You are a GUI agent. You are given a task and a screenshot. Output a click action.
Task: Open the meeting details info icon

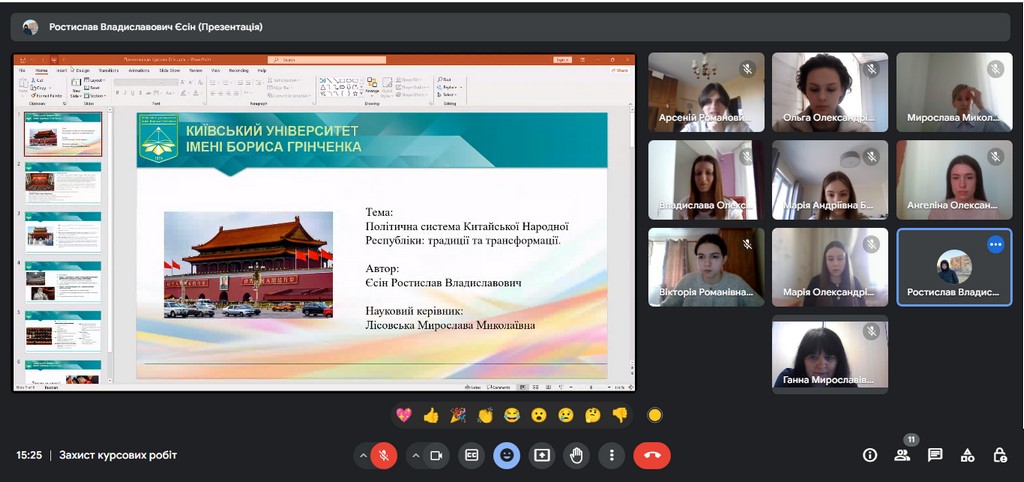click(870, 455)
